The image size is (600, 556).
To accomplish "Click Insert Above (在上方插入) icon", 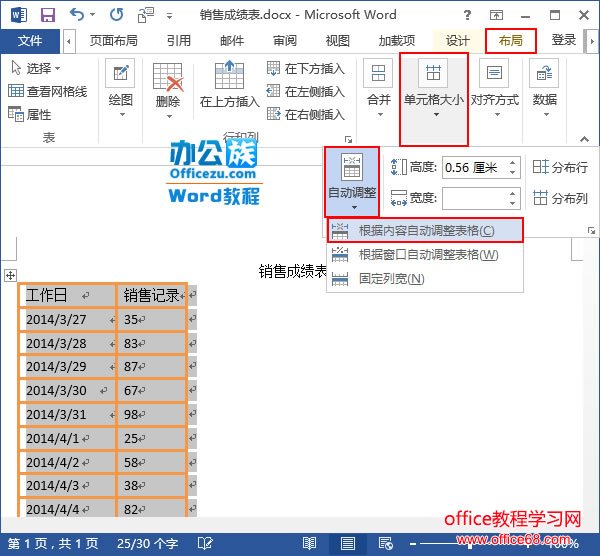I will [x=229, y=75].
